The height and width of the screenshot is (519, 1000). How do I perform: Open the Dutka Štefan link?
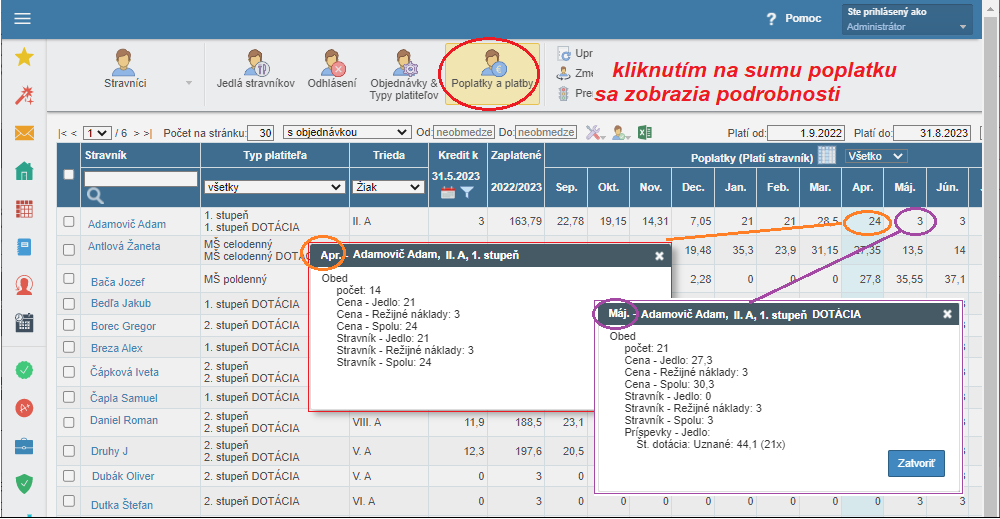[x=122, y=505]
